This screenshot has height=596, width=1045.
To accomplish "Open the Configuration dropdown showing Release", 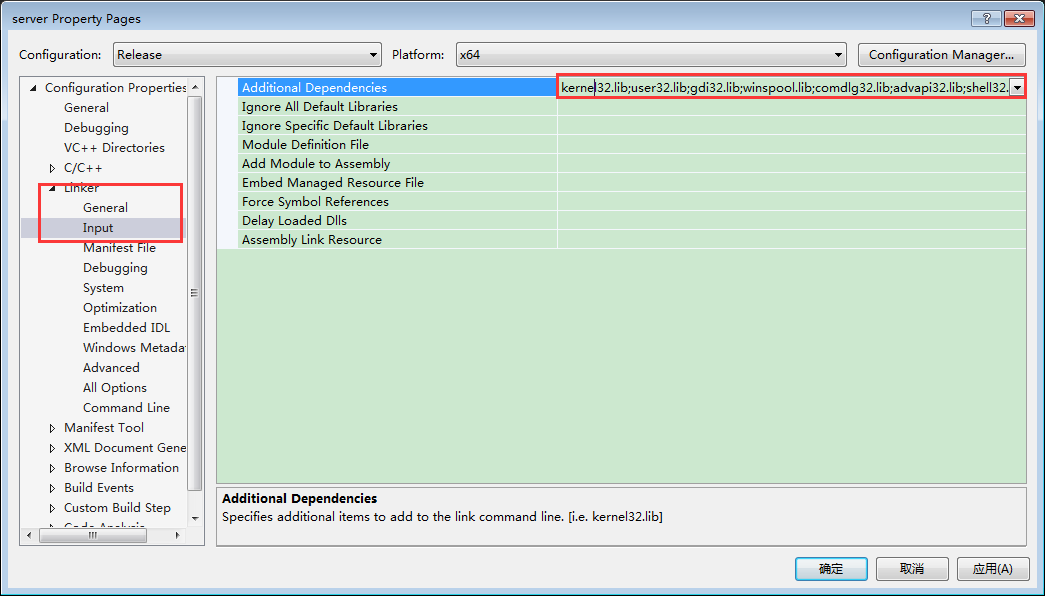I will pyautogui.click(x=372, y=54).
